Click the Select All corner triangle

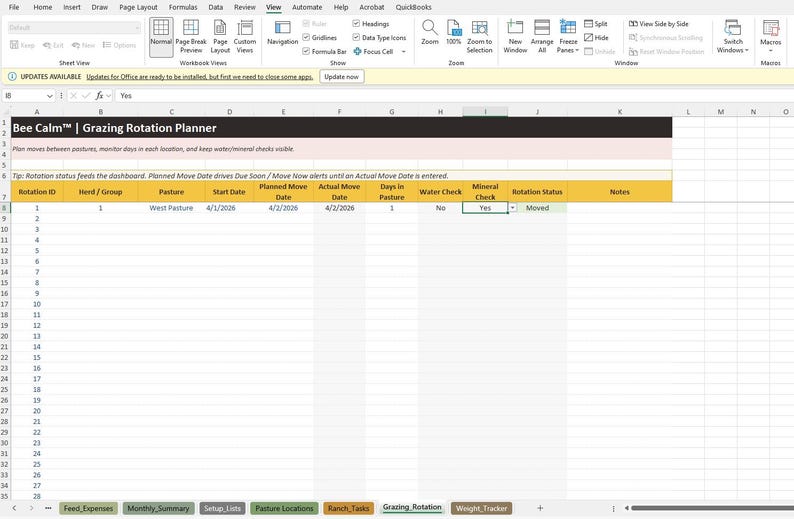(6, 111)
